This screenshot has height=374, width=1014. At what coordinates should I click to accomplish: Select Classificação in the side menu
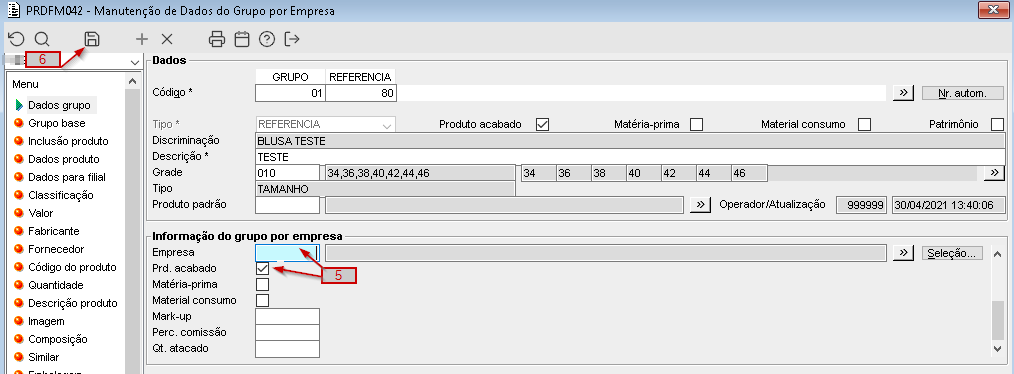point(61,195)
